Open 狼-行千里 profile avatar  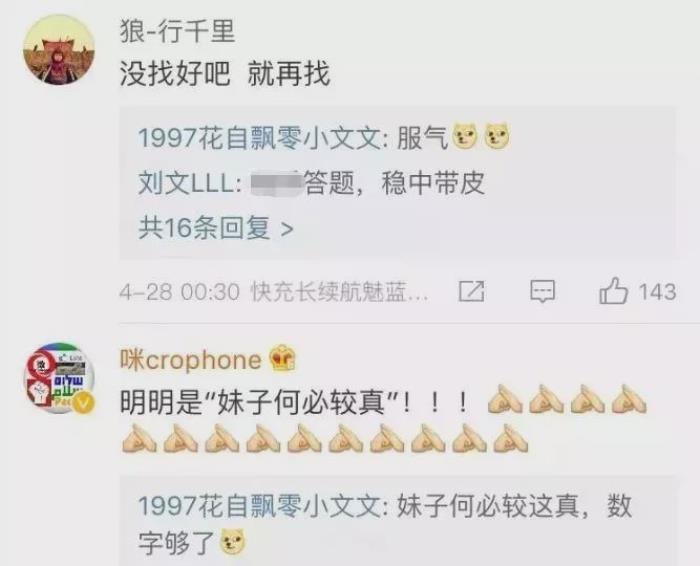59,50
